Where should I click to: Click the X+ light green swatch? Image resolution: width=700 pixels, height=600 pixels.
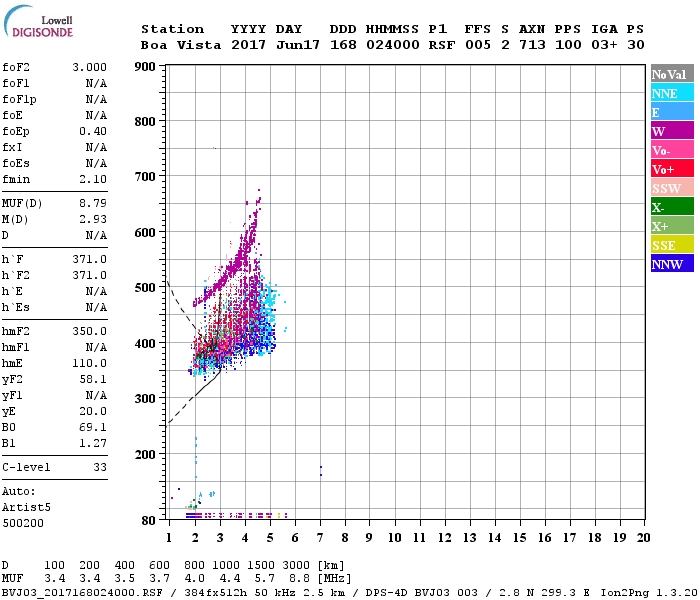coord(672,226)
